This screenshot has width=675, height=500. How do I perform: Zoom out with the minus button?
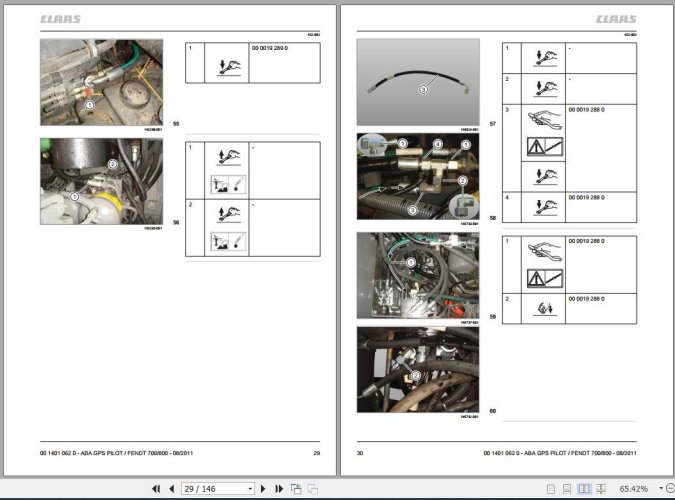[x=670, y=488]
